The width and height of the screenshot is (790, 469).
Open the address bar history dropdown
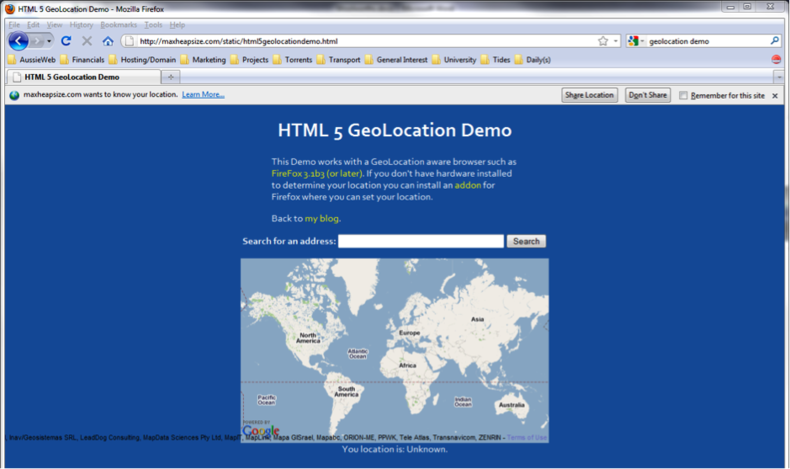(616, 41)
